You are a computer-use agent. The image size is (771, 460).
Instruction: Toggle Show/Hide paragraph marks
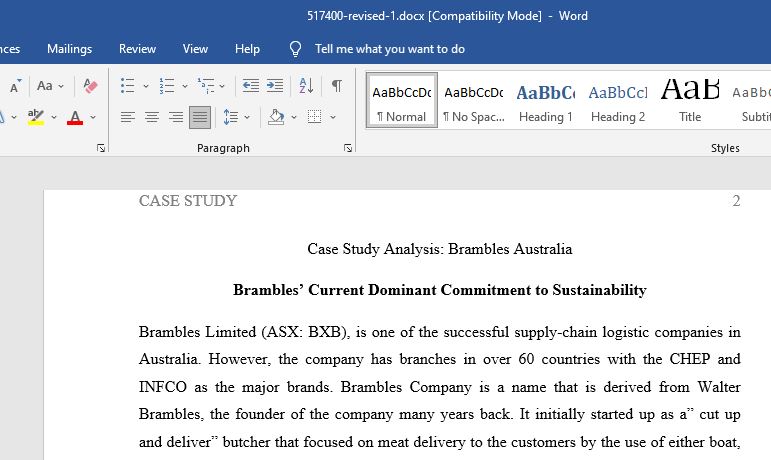pyautogui.click(x=337, y=86)
